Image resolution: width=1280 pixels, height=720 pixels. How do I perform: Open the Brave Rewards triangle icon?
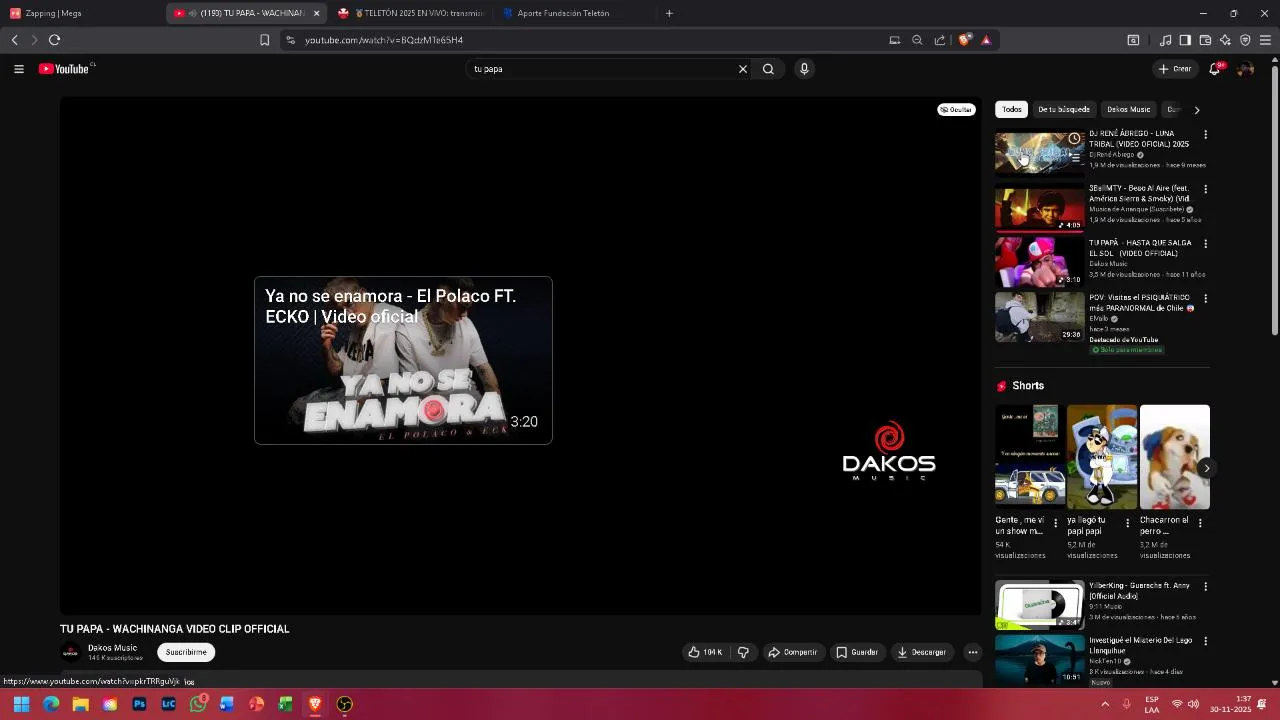pyautogui.click(x=986, y=40)
